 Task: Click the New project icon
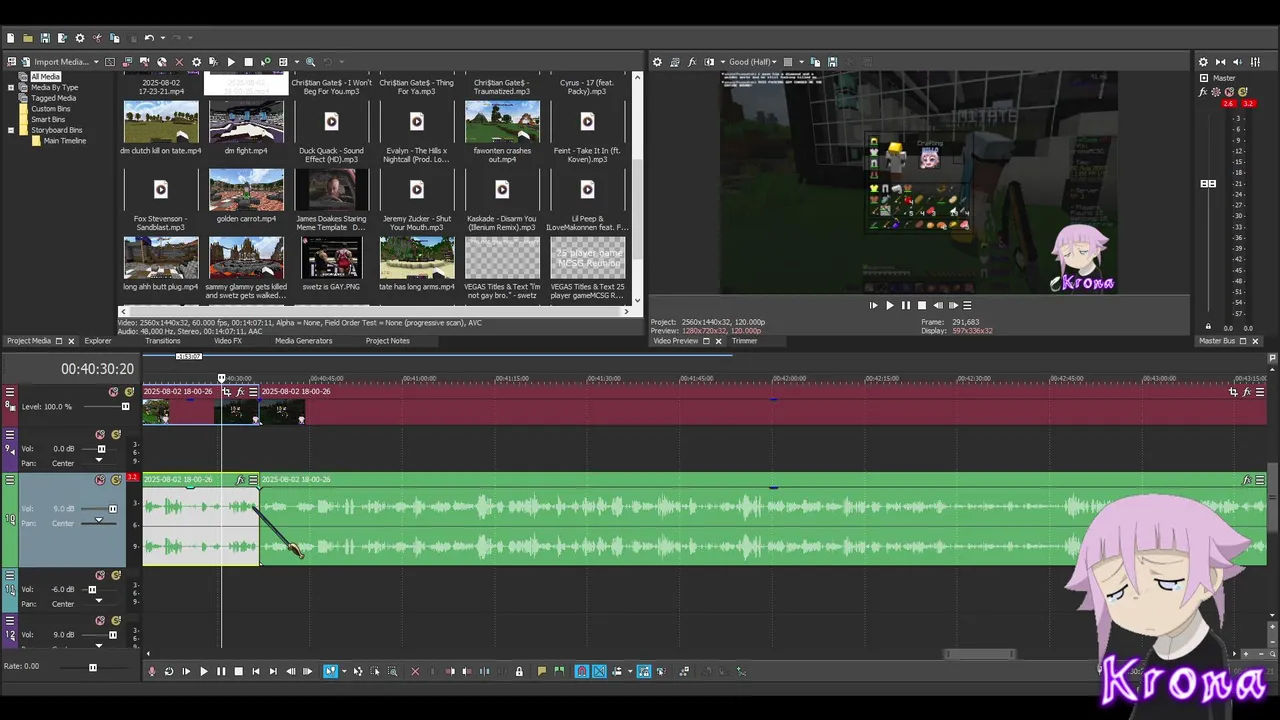click(x=11, y=38)
